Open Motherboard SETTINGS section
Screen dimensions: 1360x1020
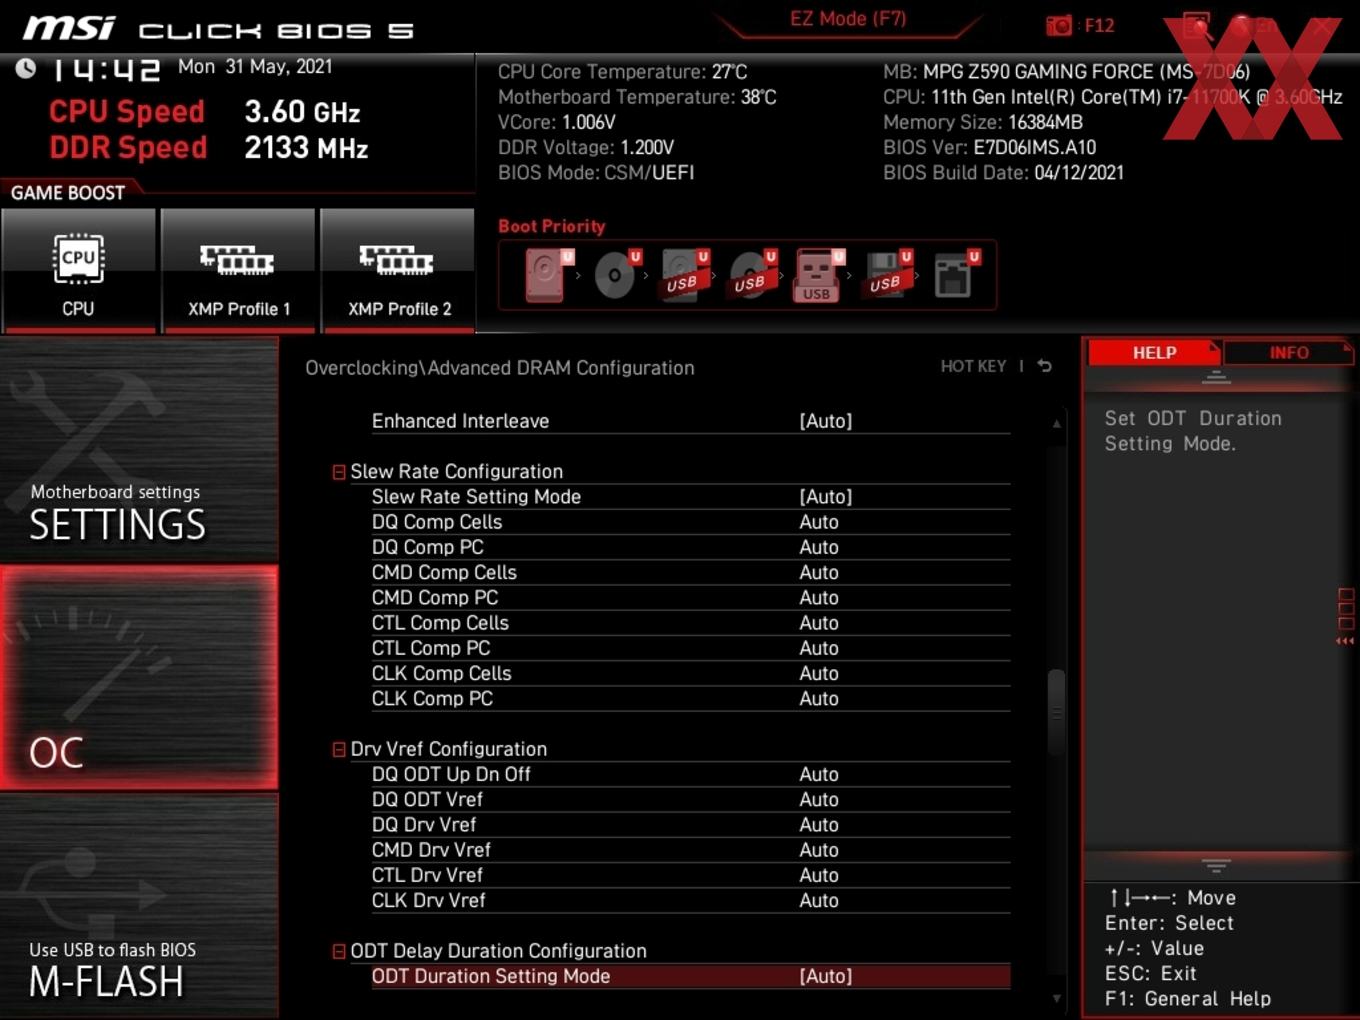[x=139, y=450]
